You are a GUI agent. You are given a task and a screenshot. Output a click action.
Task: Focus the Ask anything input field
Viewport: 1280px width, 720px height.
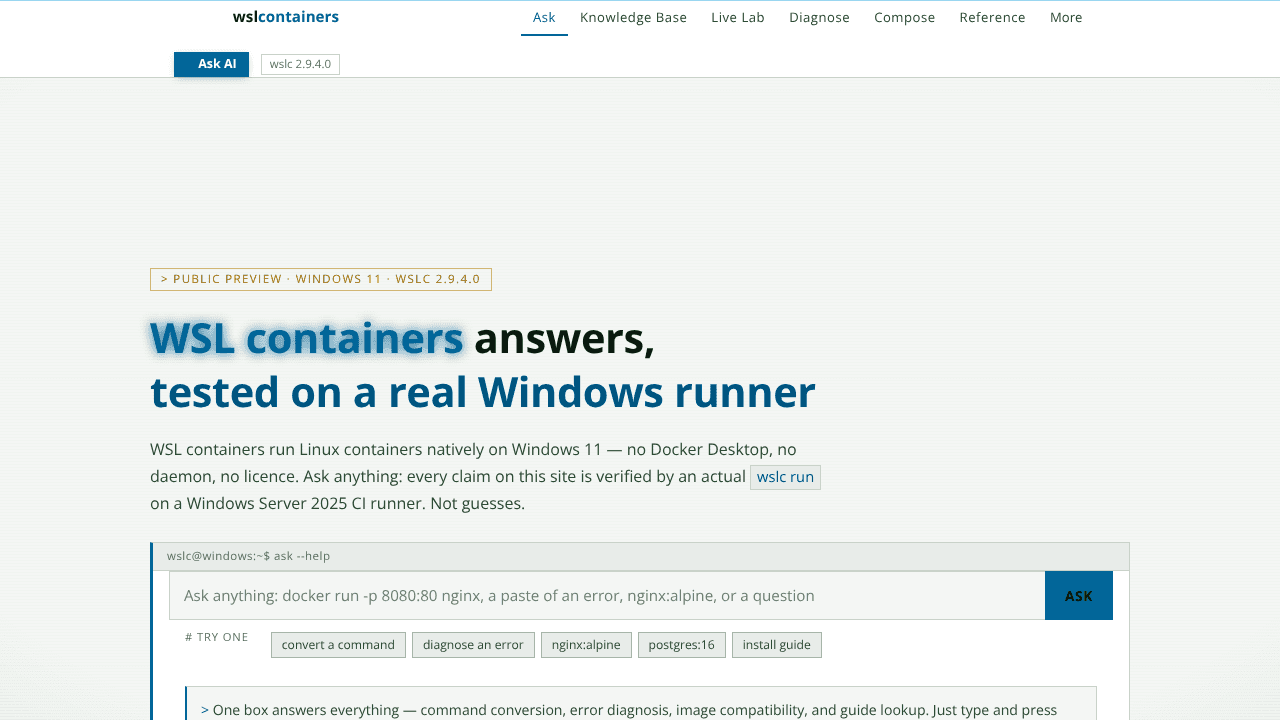coord(607,596)
